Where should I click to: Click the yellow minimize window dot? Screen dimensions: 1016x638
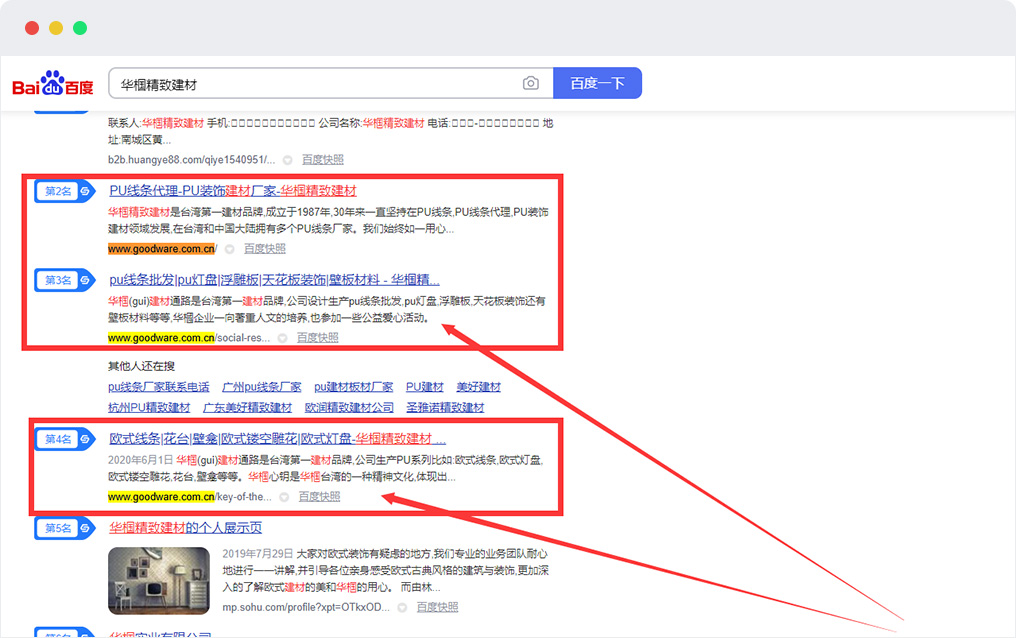pyautogui.click(x=56, y=28)
